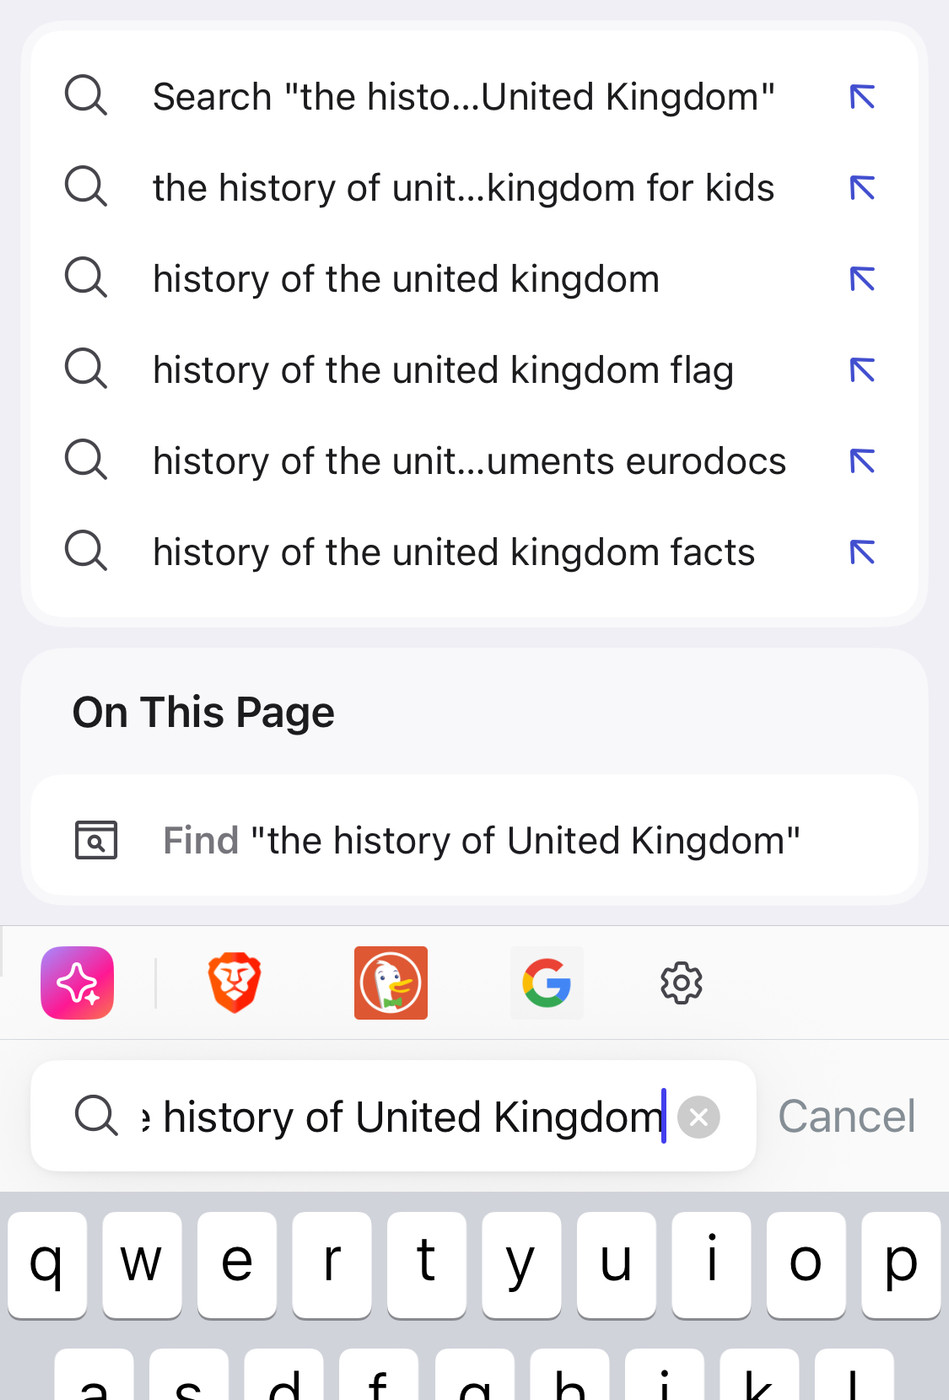Screen dimensions: 949x1400
Task: Select suggestion "history of the united kingdom"
Action: pos(406,279)
